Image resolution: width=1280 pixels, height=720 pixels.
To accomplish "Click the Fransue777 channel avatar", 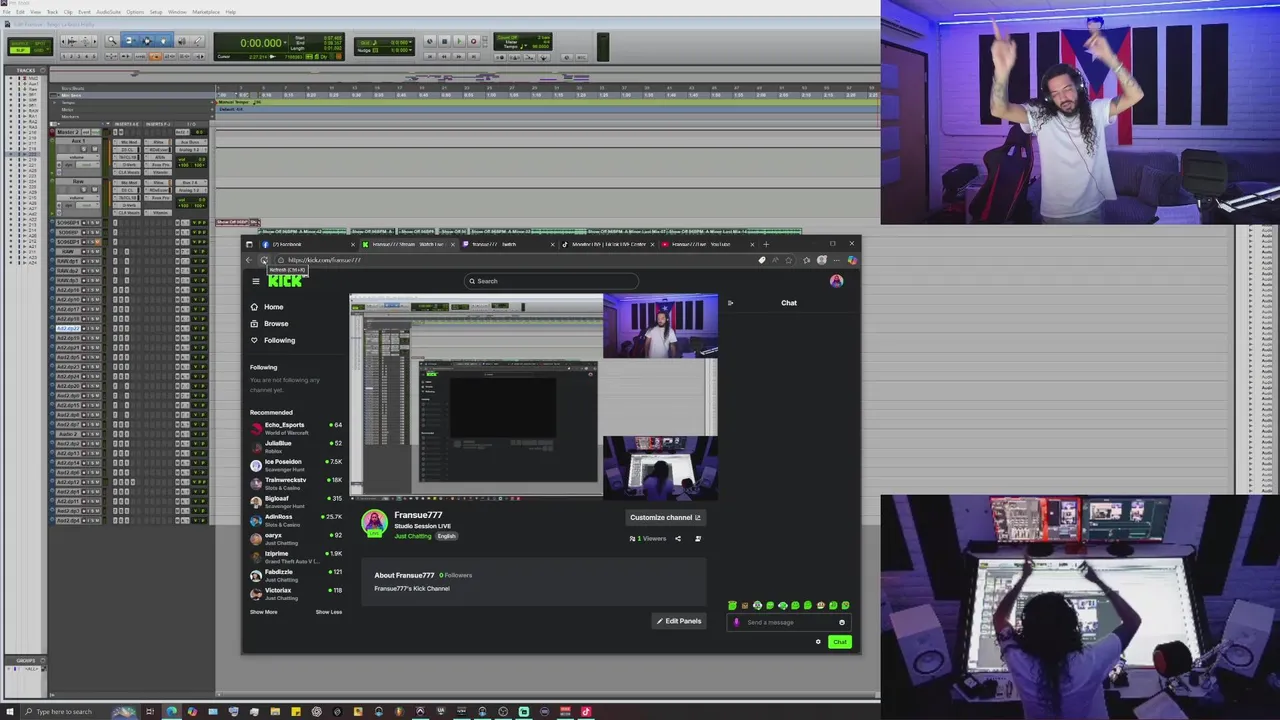I will [374, 523].
